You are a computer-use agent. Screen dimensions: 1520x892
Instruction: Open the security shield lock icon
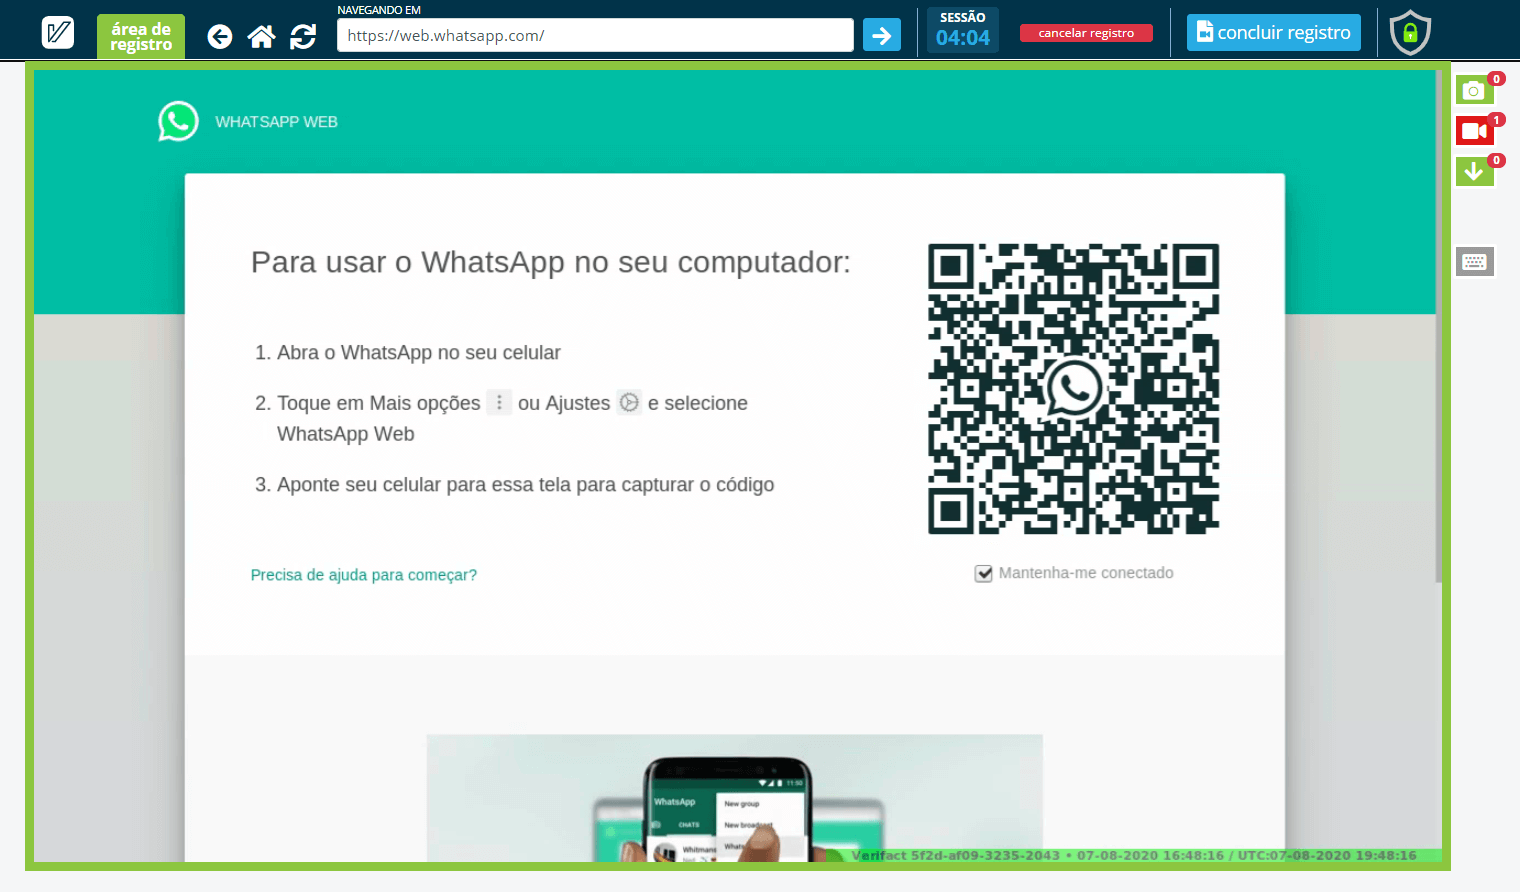pyautogui.click(x=1410, y=32)
